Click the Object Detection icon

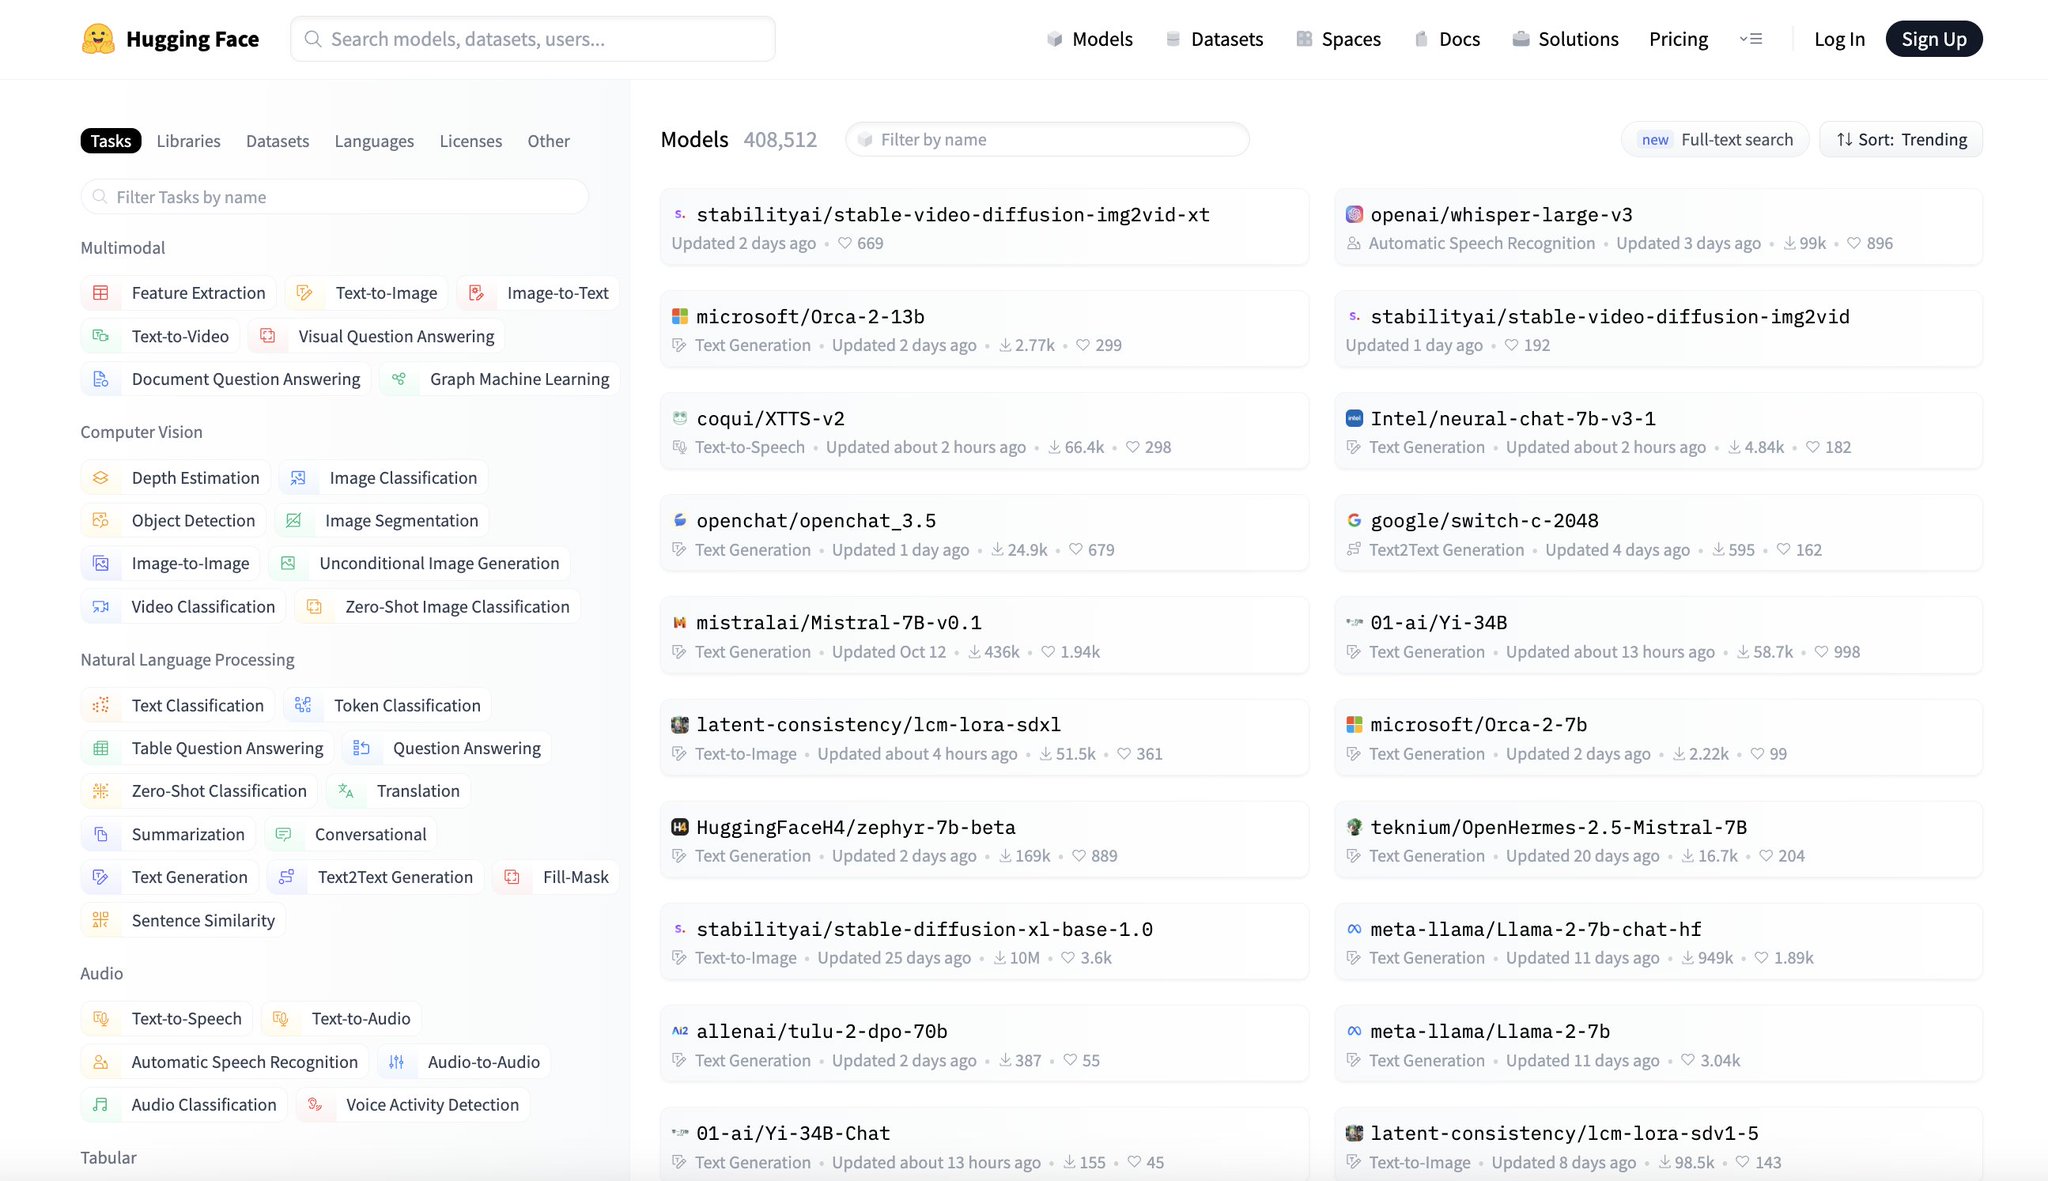pyautogui.click(x=101, y=520)
